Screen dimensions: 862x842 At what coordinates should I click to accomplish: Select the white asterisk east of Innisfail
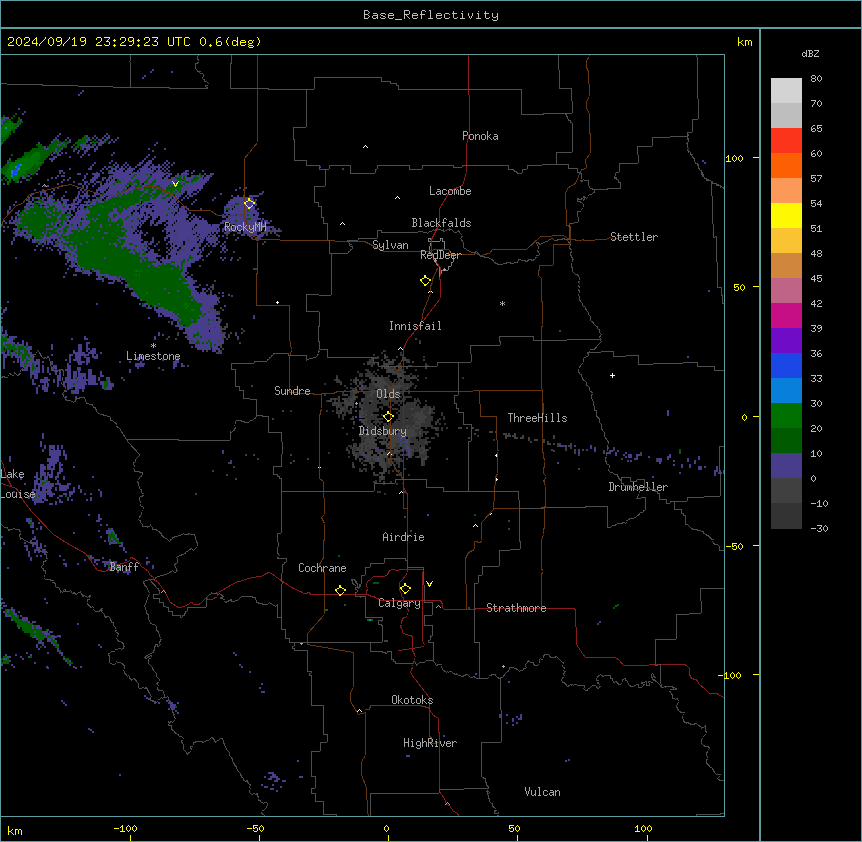pos(502,303)
